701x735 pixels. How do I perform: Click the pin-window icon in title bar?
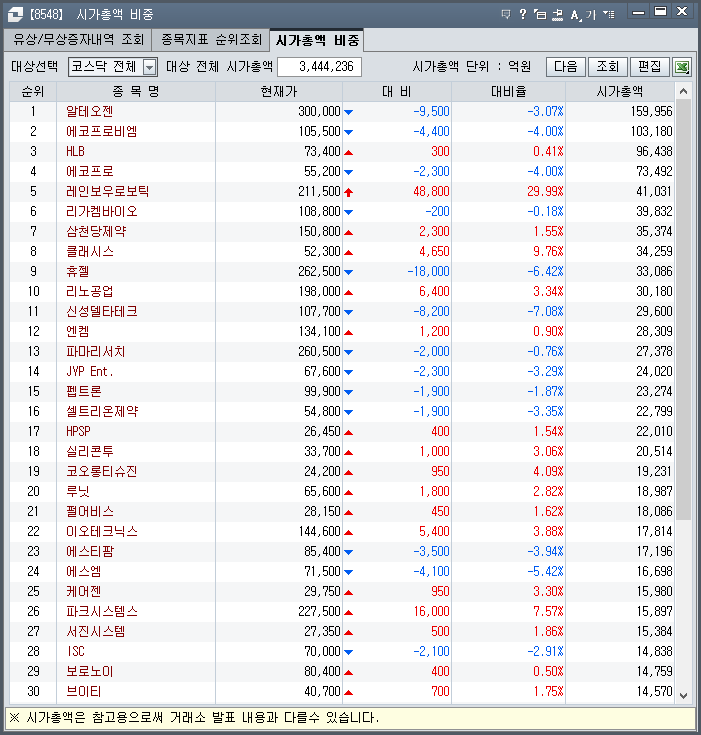(x=557, y=15)
